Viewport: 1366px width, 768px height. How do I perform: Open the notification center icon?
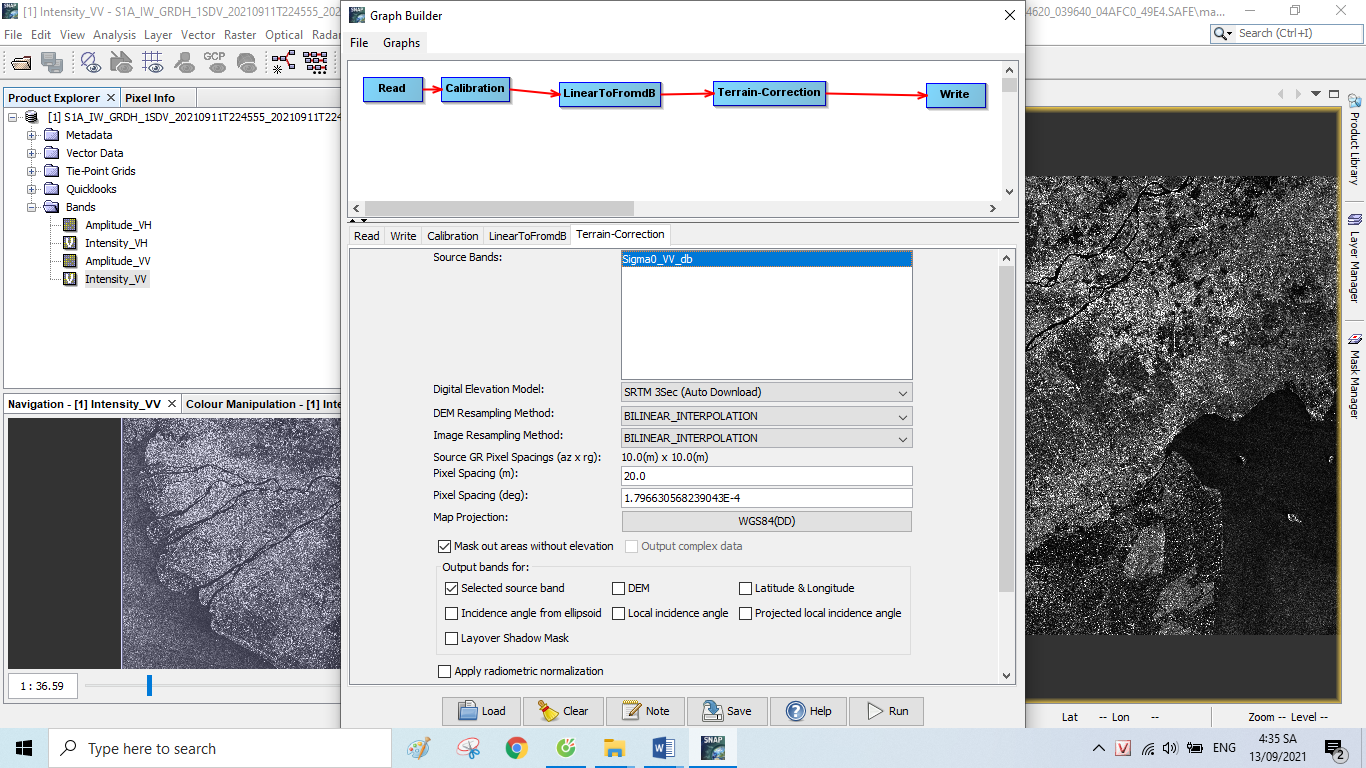tap(1335, 748)
